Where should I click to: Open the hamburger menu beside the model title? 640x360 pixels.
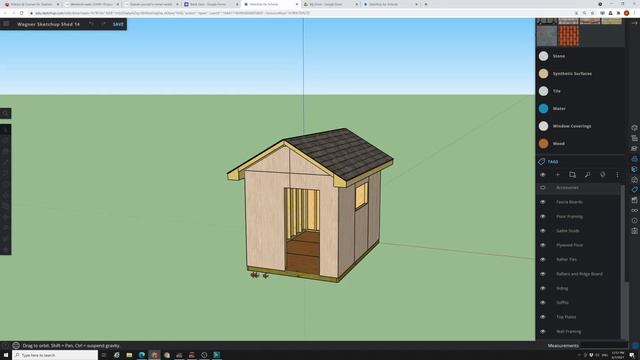6,24
